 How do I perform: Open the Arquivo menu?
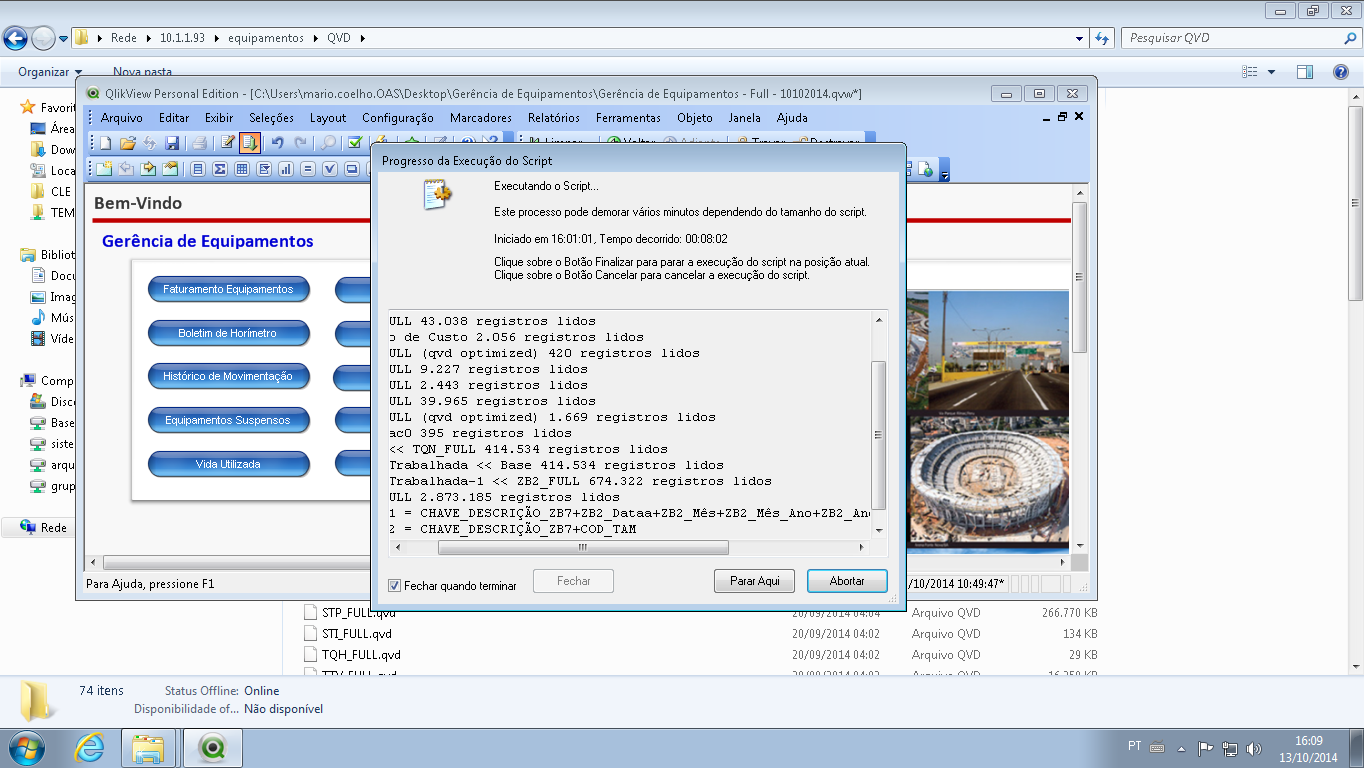tap(121, 117)
